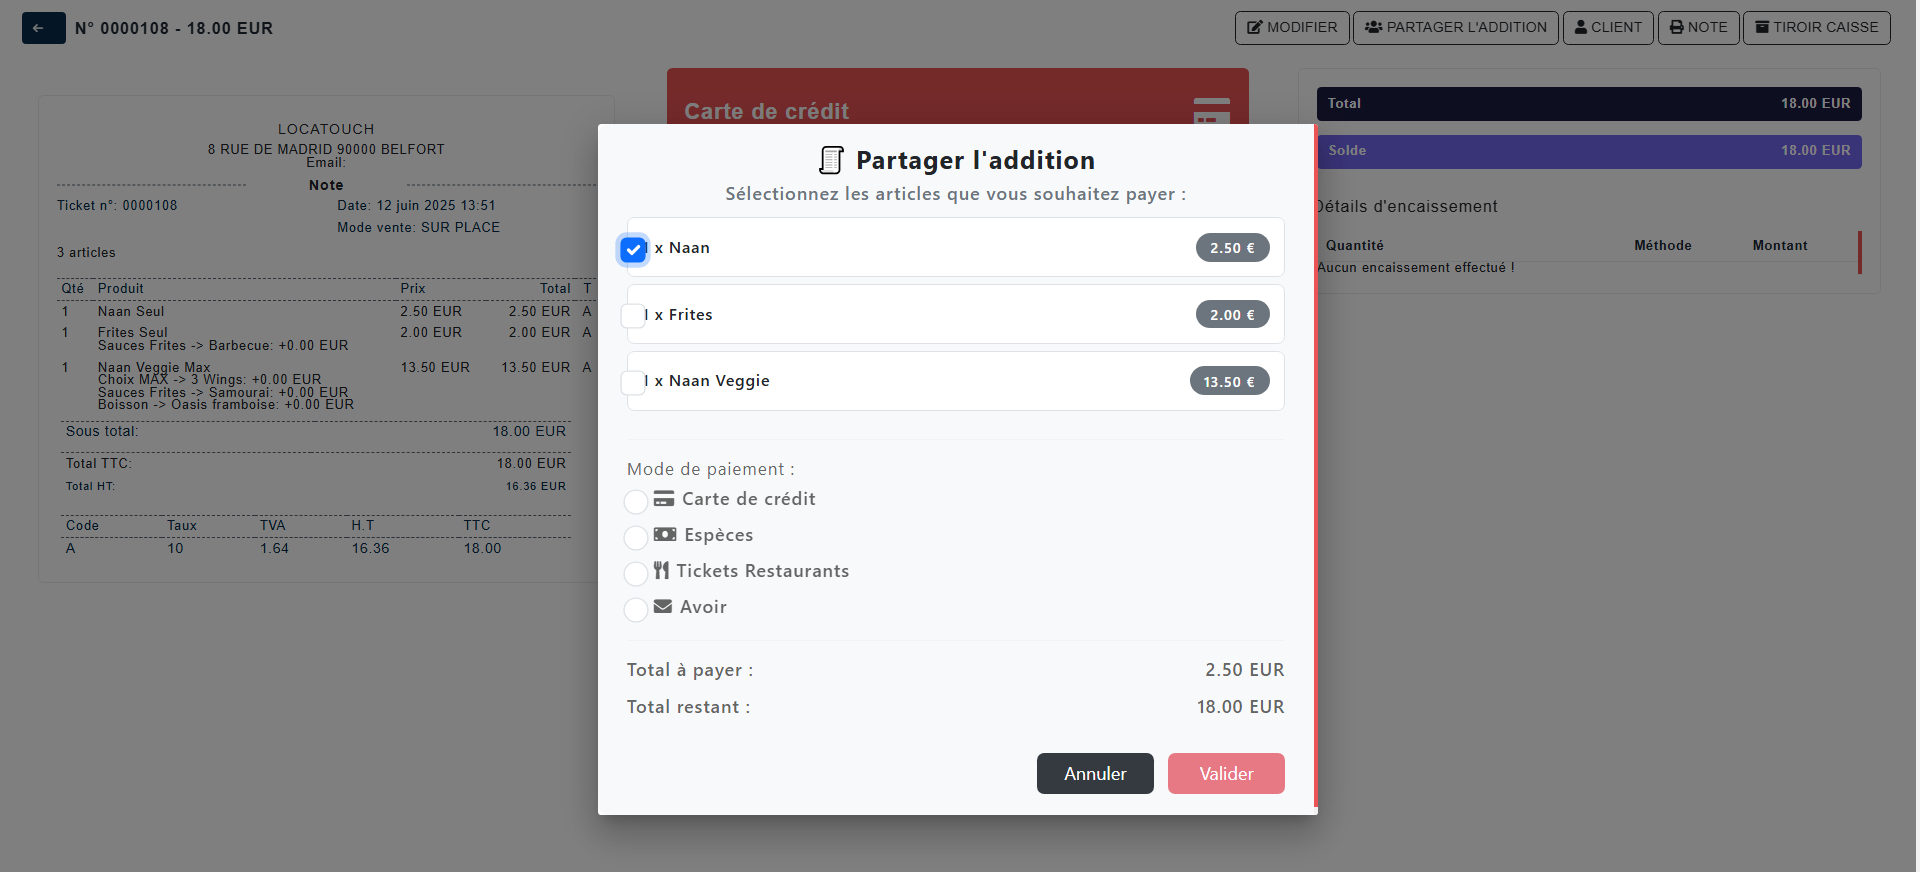Select Espèces payment radio button
This screenshot has height=872, width=1920.
click(x=636, y=537)
